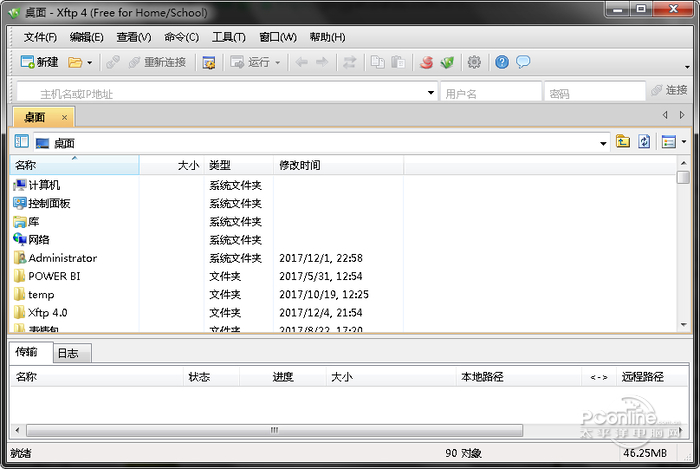Go up one folder level icon
This screenshot has width=700, height=469.
tap(623, 142)
